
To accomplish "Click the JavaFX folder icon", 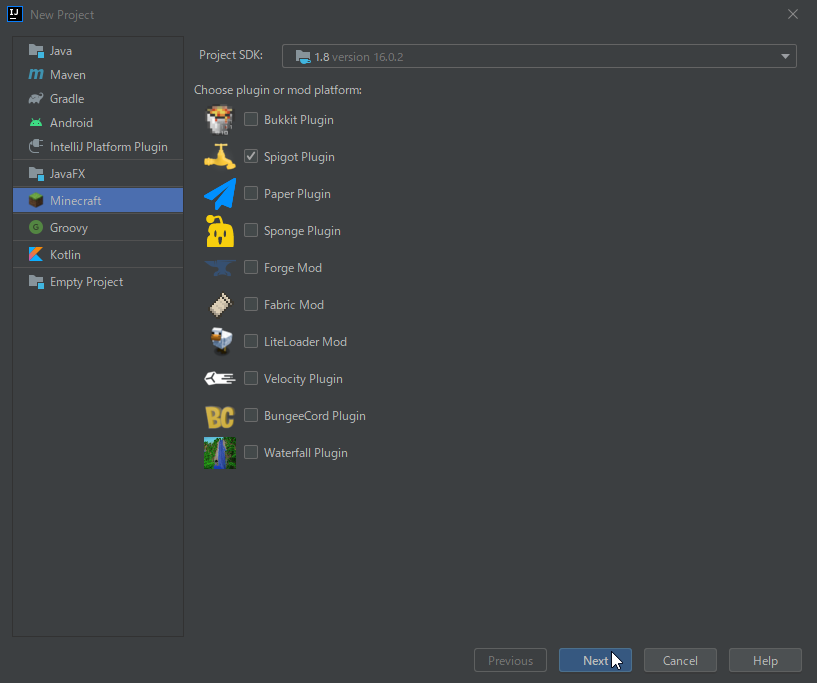I will click(x=36, y=173).
